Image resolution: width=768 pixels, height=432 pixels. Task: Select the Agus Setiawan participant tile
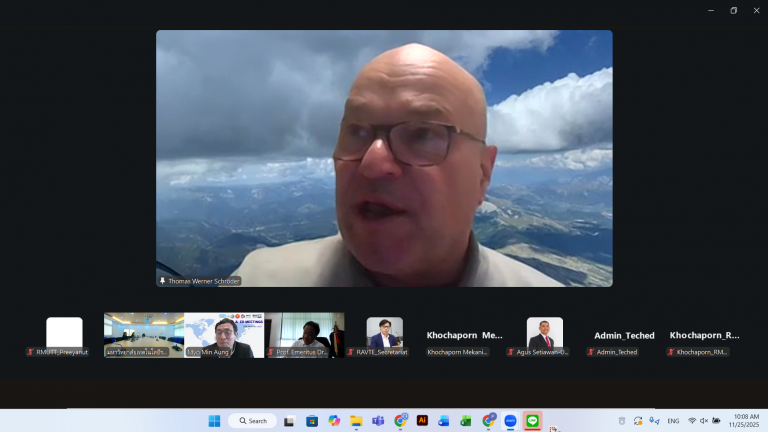pyautogui.click(x=544, y=335)
